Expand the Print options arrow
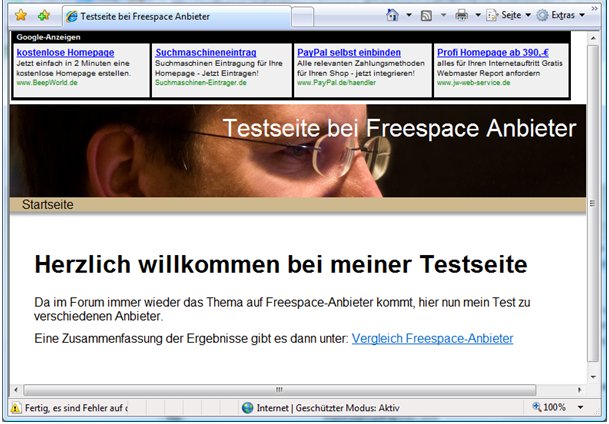The image size is (609, 424). click(478, 15)
